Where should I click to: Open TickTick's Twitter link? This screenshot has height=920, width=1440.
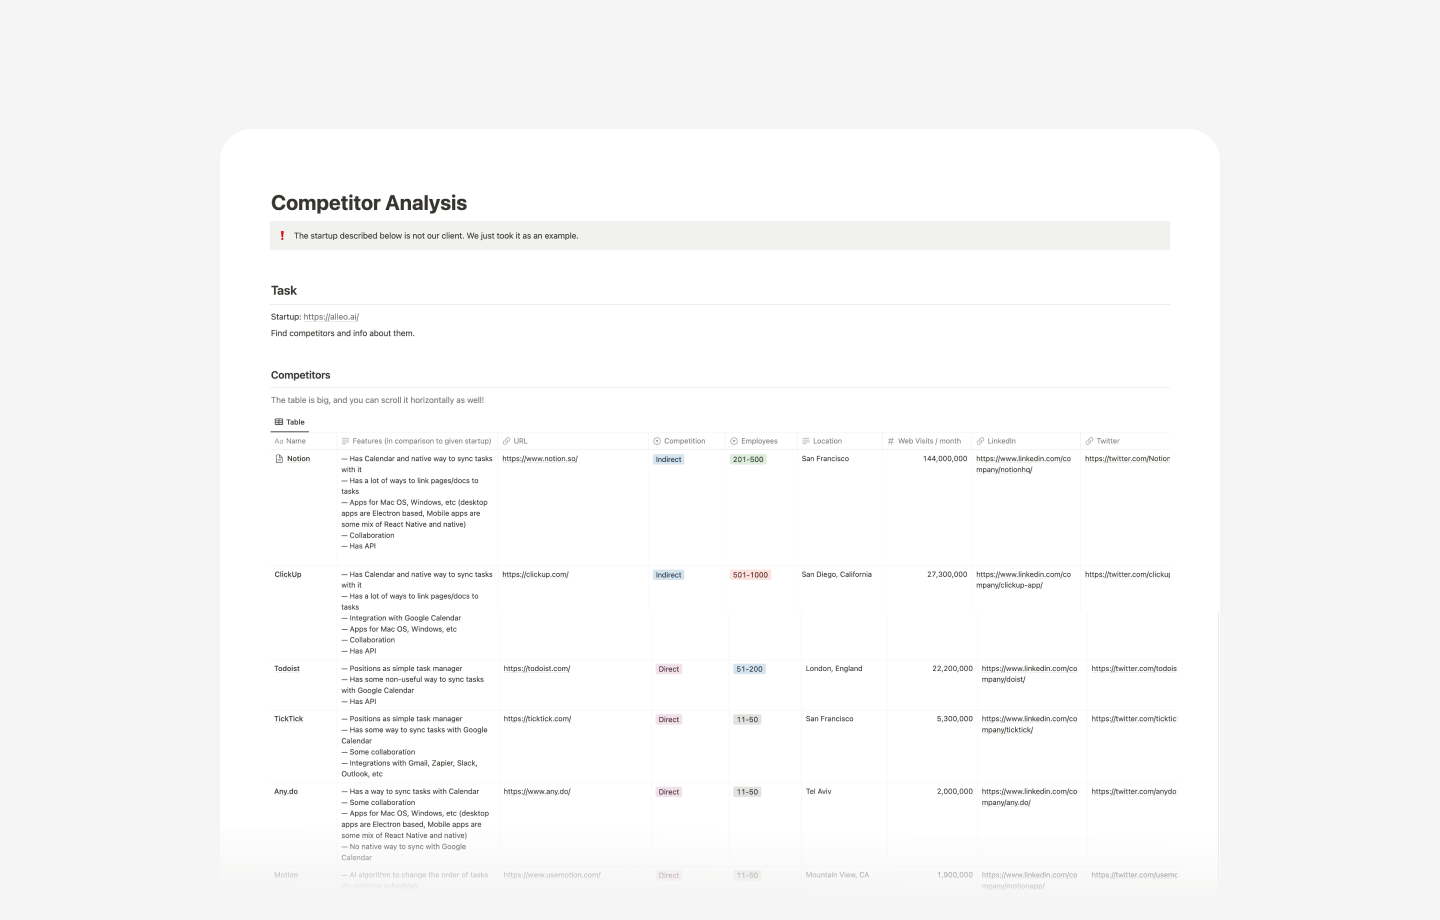(1134, 719)
